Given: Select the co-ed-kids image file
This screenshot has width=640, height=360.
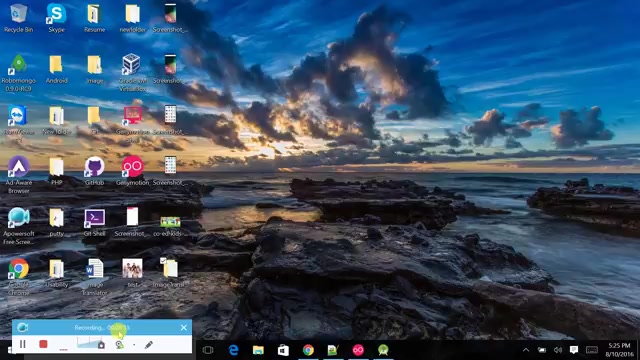Looking at the screenshot, I should click(x=170, y=226).
